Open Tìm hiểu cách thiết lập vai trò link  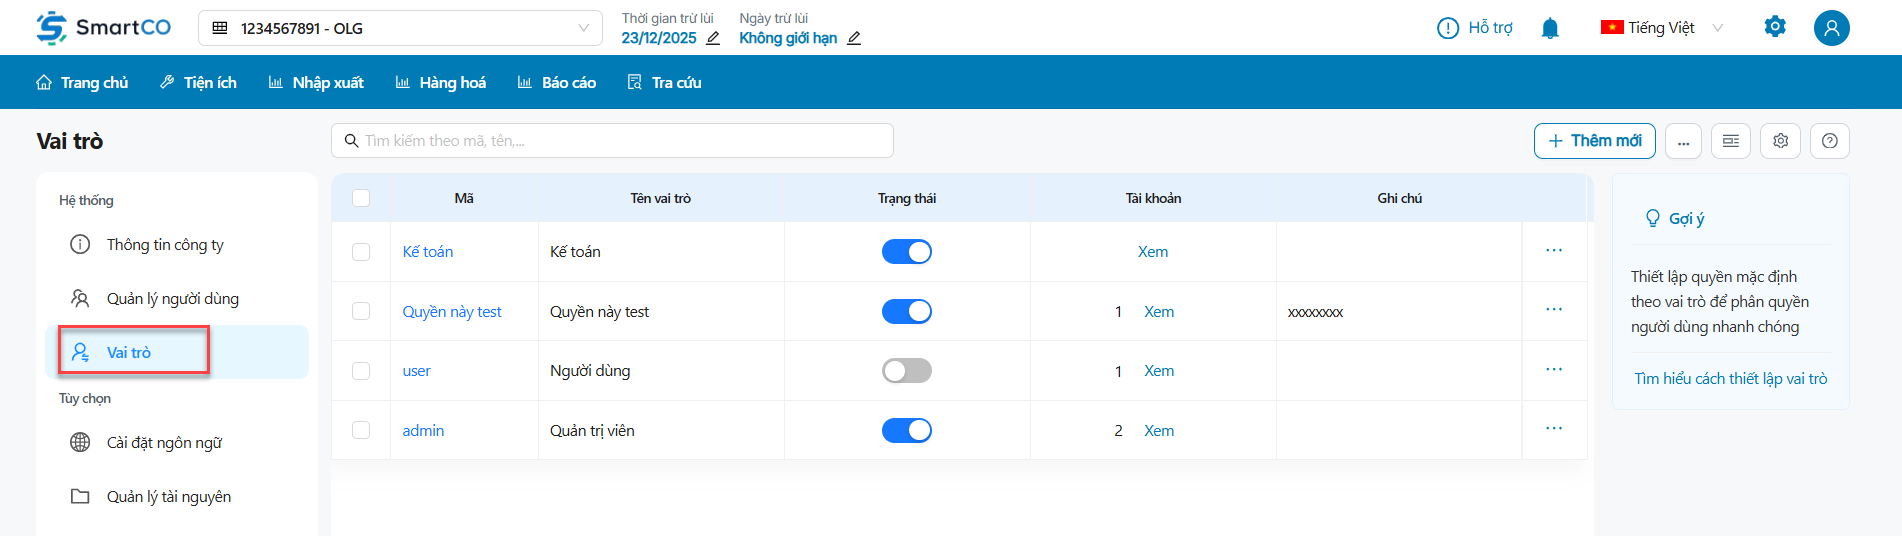(1730, 378)
